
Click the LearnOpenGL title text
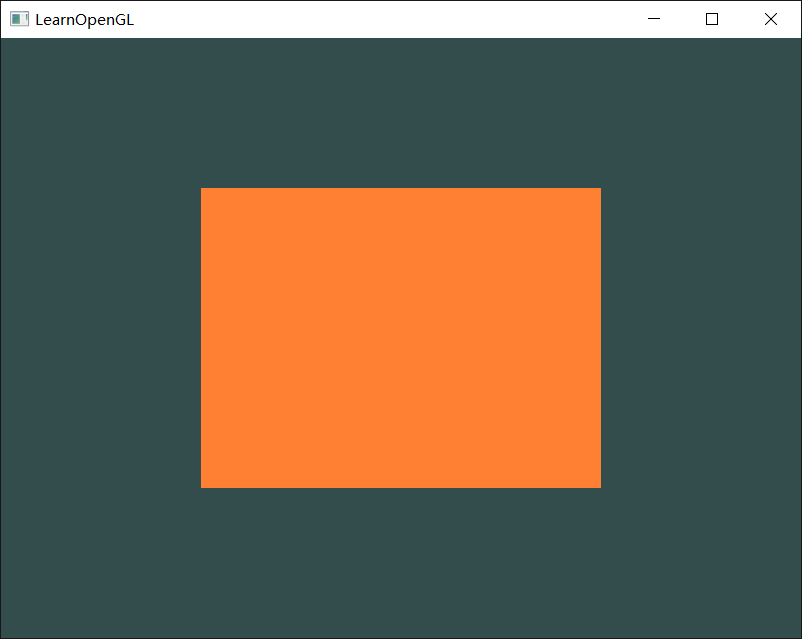click(84, 20)
